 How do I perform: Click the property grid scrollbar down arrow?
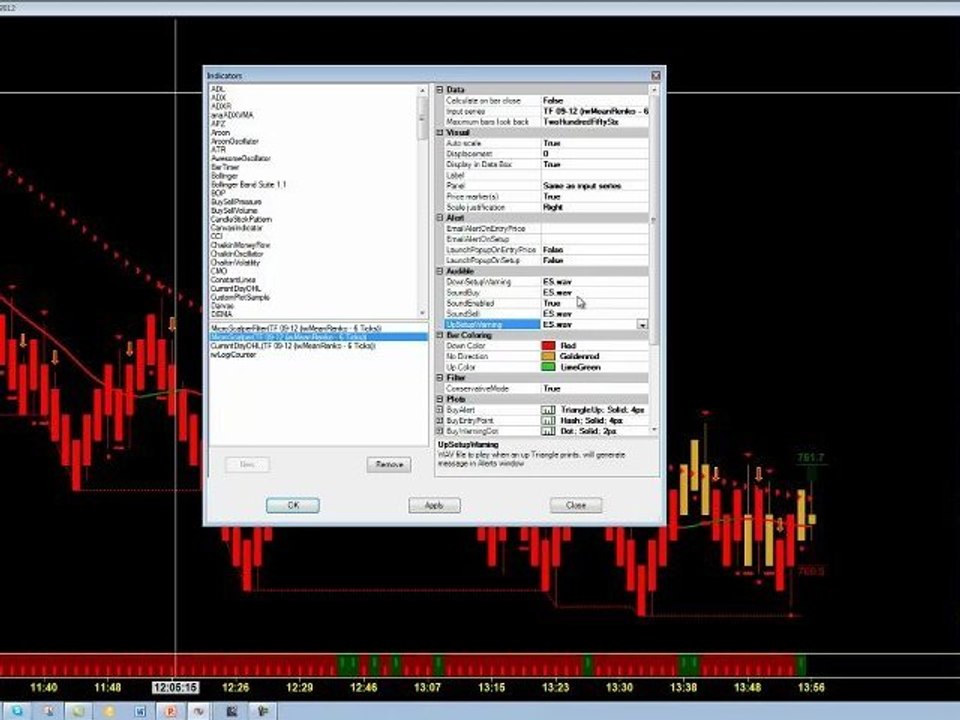[654, 430]
